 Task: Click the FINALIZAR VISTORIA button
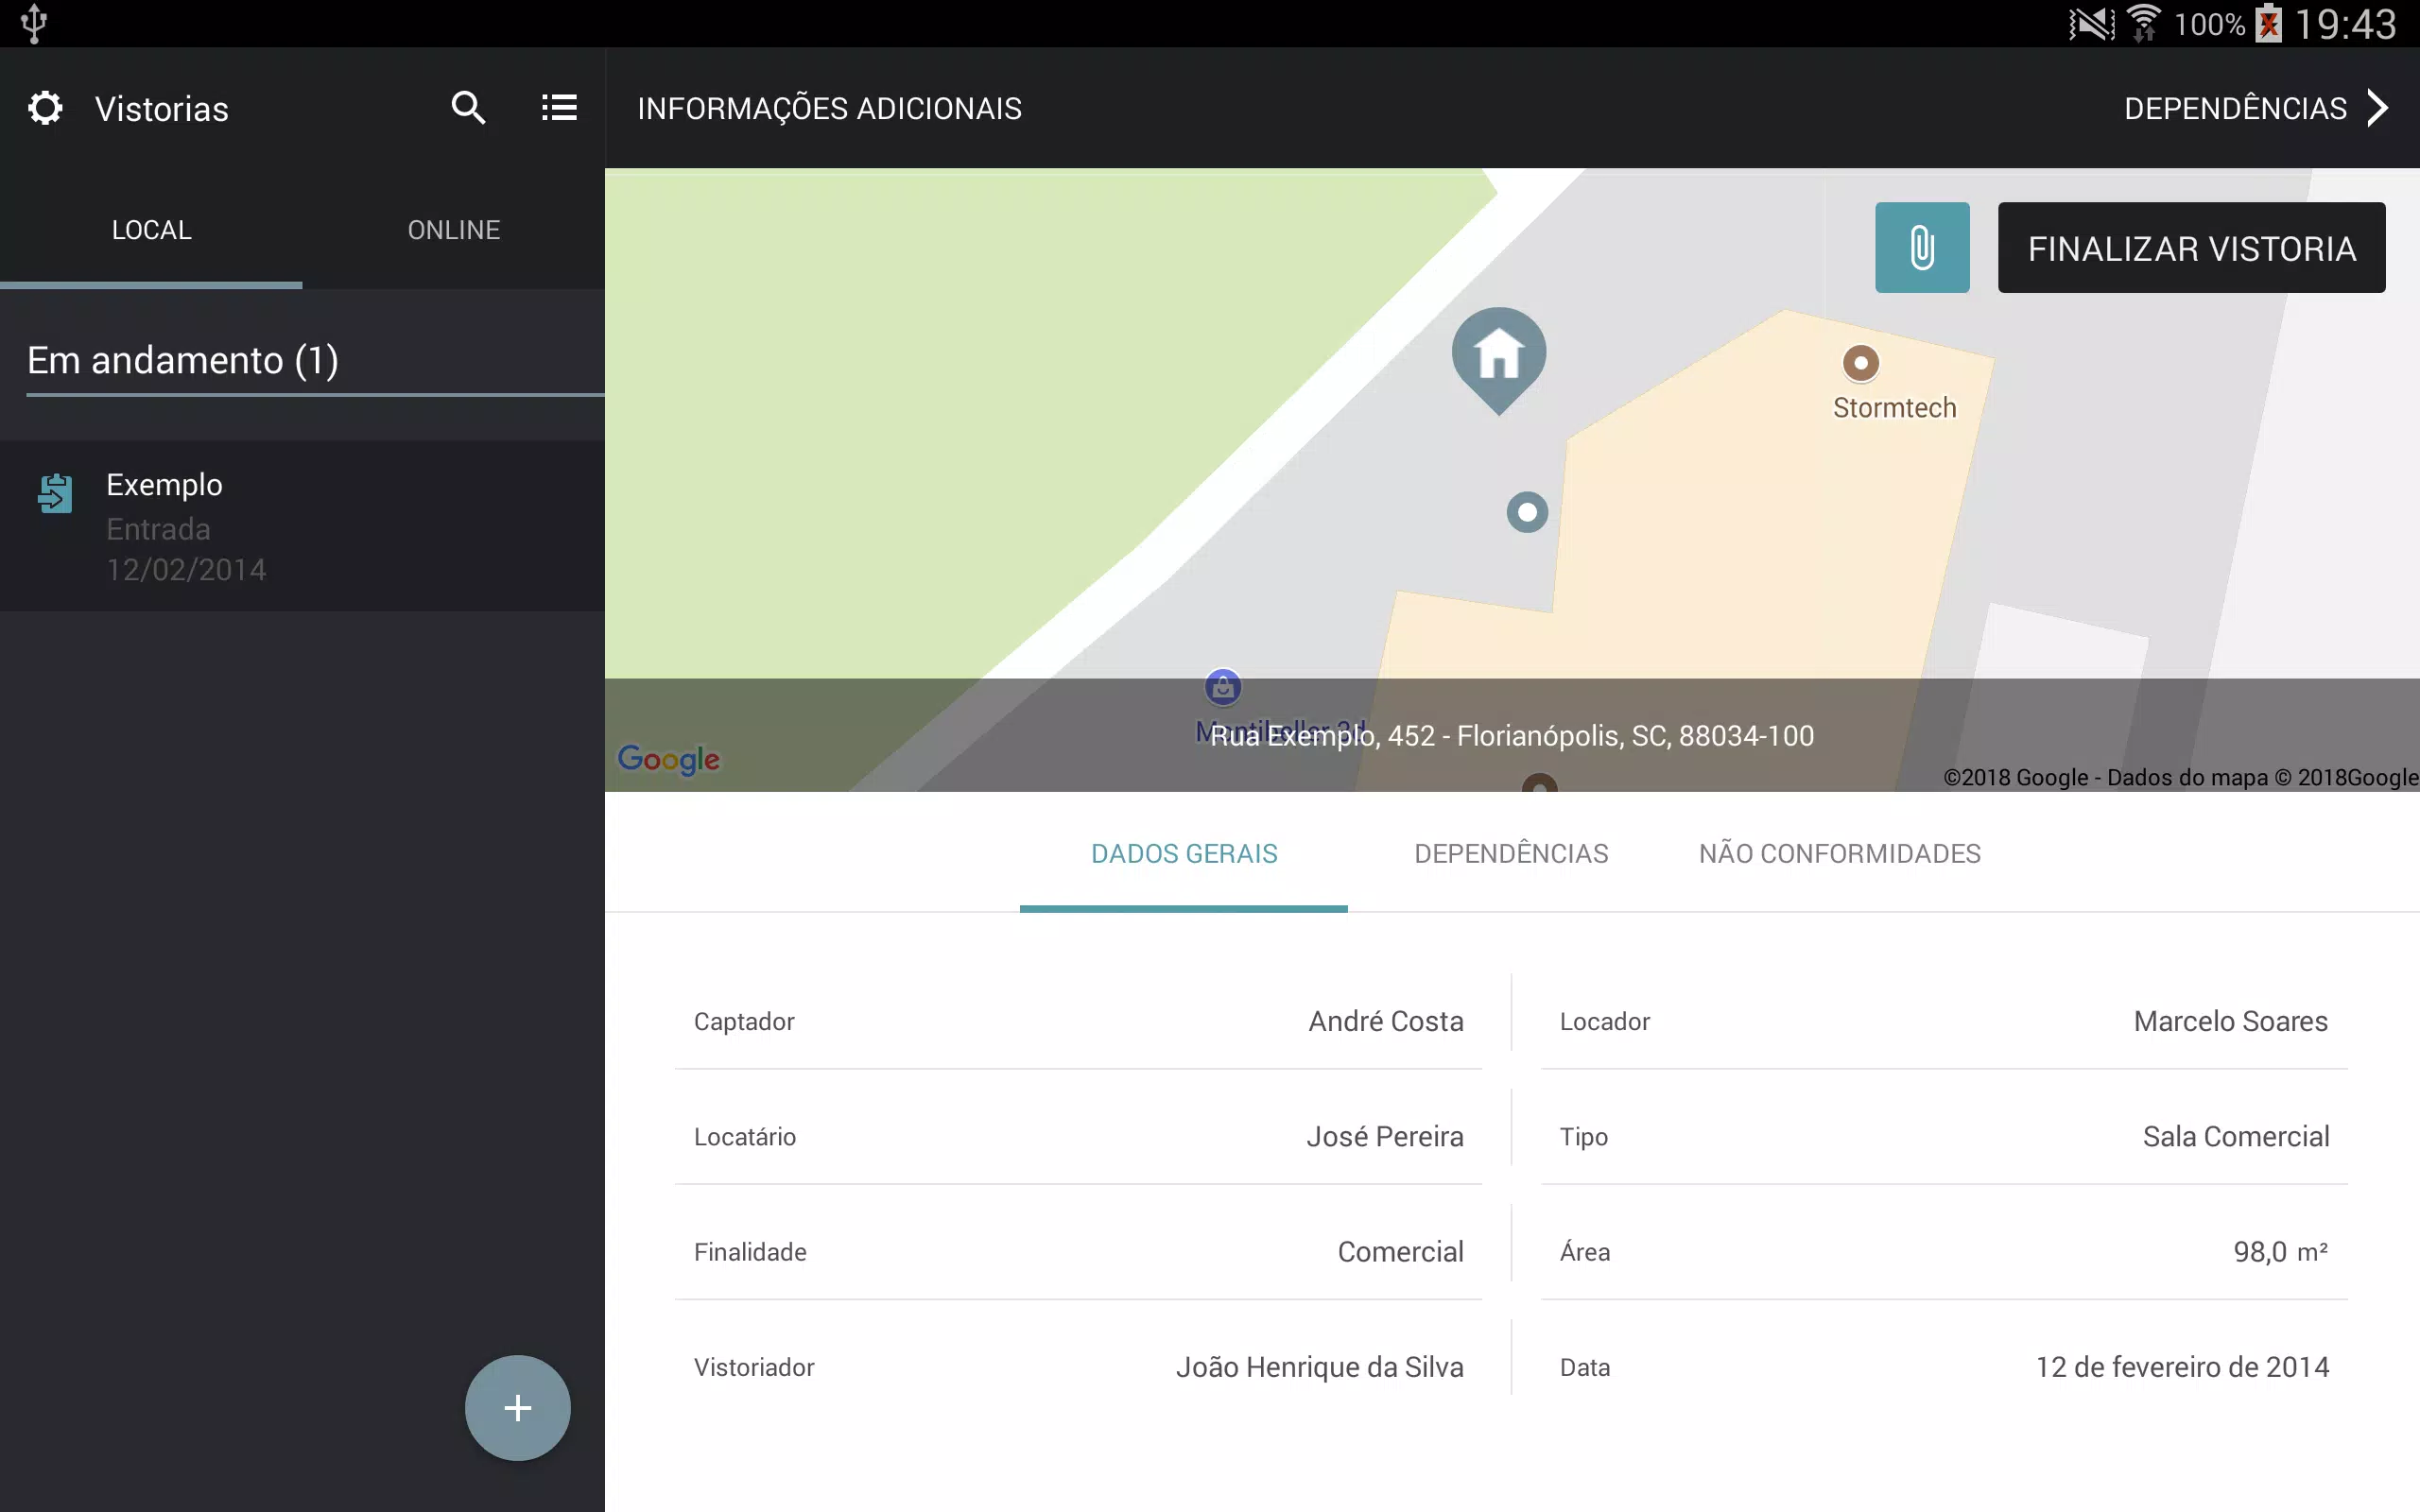click(2191, 248)
